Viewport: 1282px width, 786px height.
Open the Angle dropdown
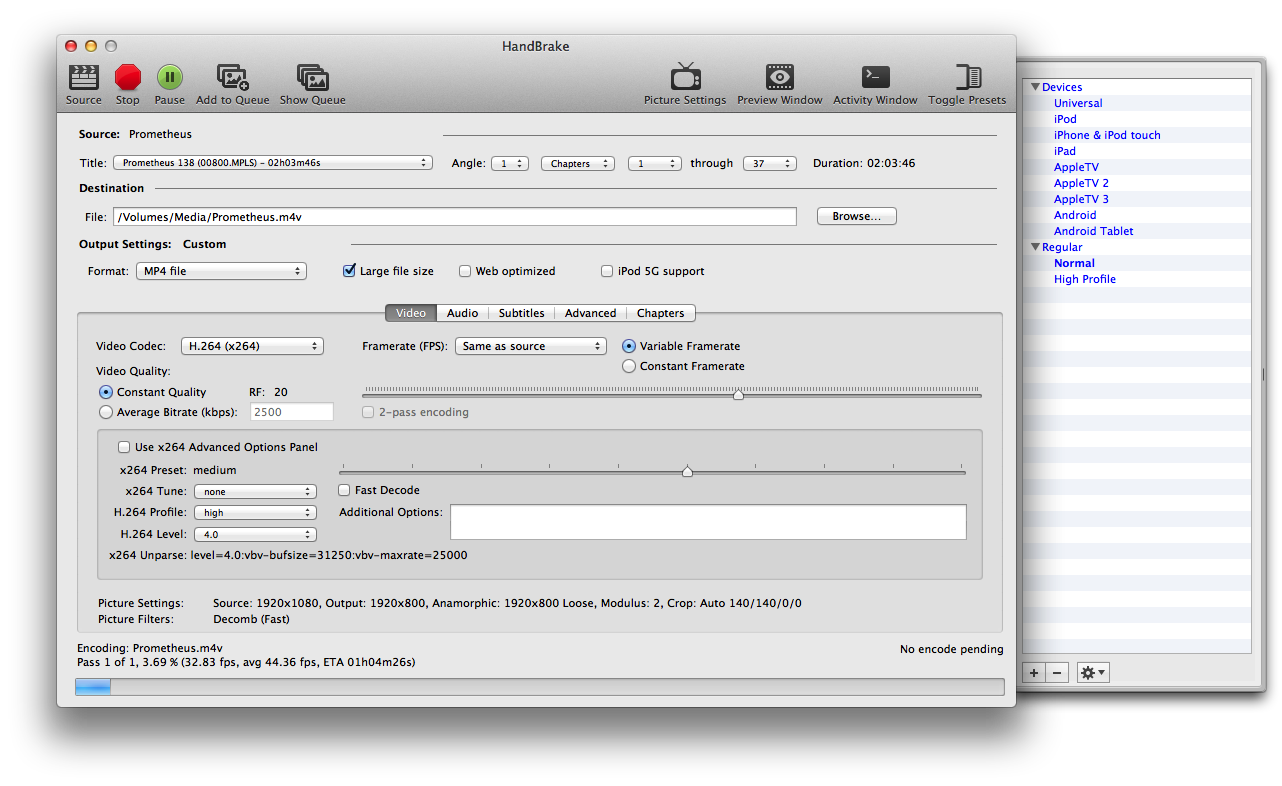[510, 163]
